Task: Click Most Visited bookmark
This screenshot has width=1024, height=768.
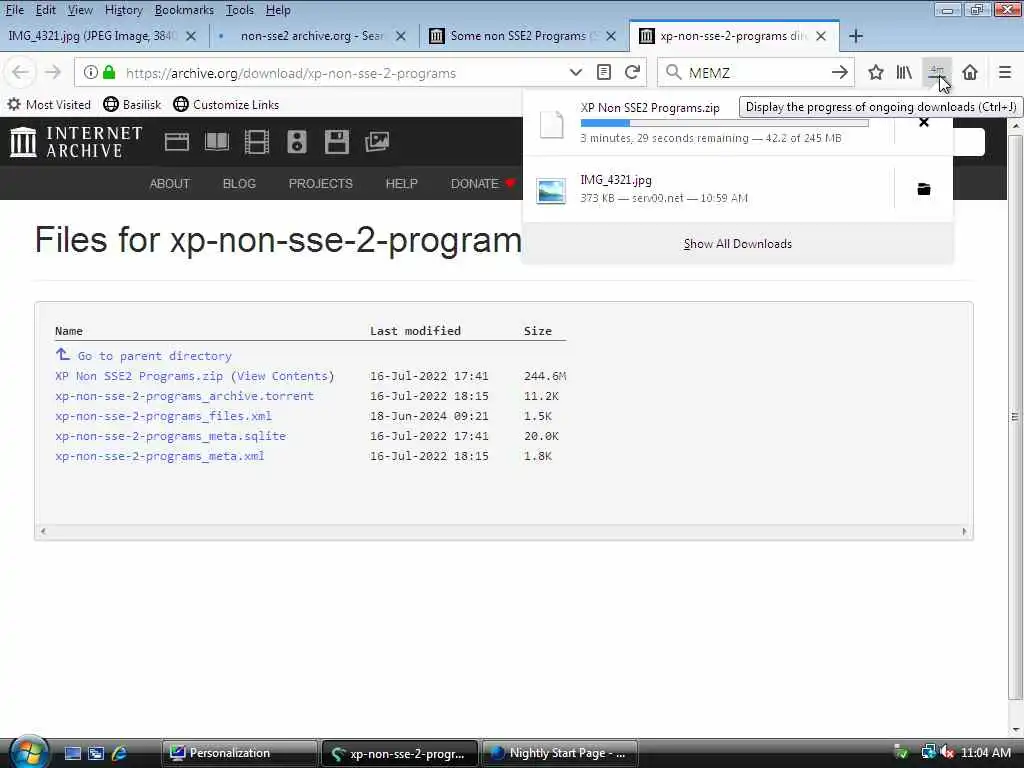Action: [x=50, y=104]
